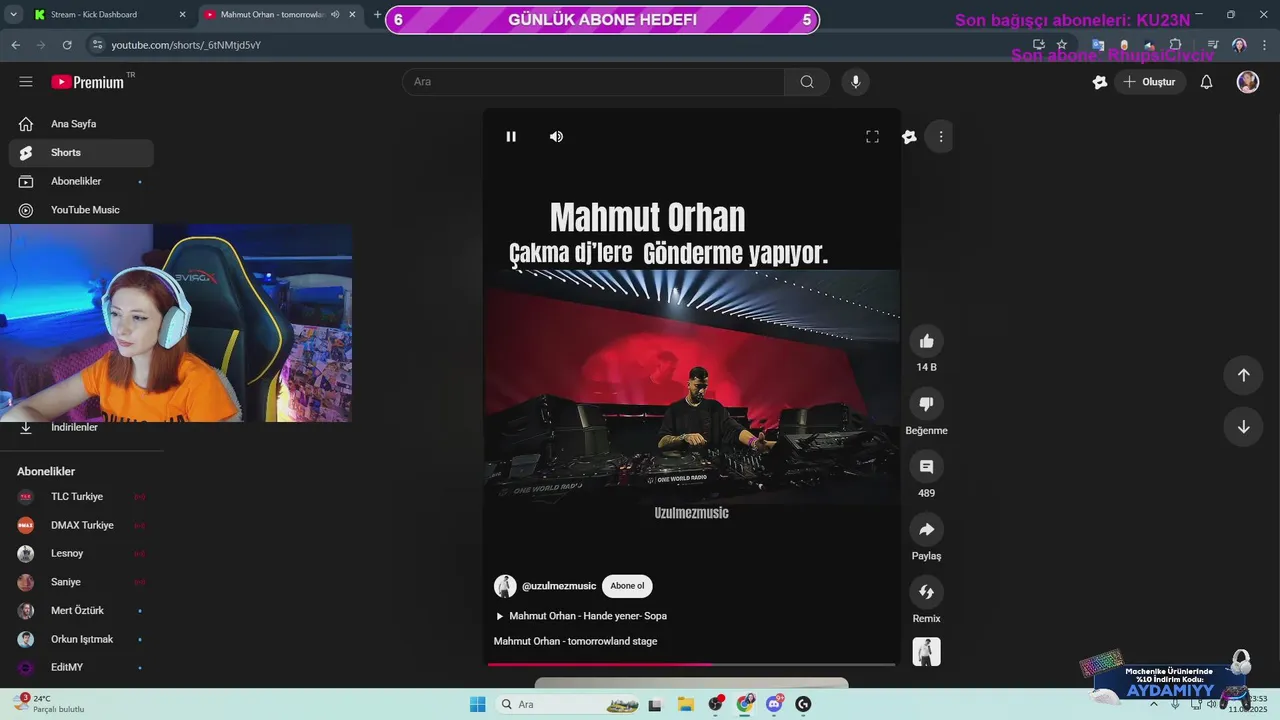The height and width of the screenshot is (720, 1280).
Task: Open Chrome media control button
Action: point(1213,45)
